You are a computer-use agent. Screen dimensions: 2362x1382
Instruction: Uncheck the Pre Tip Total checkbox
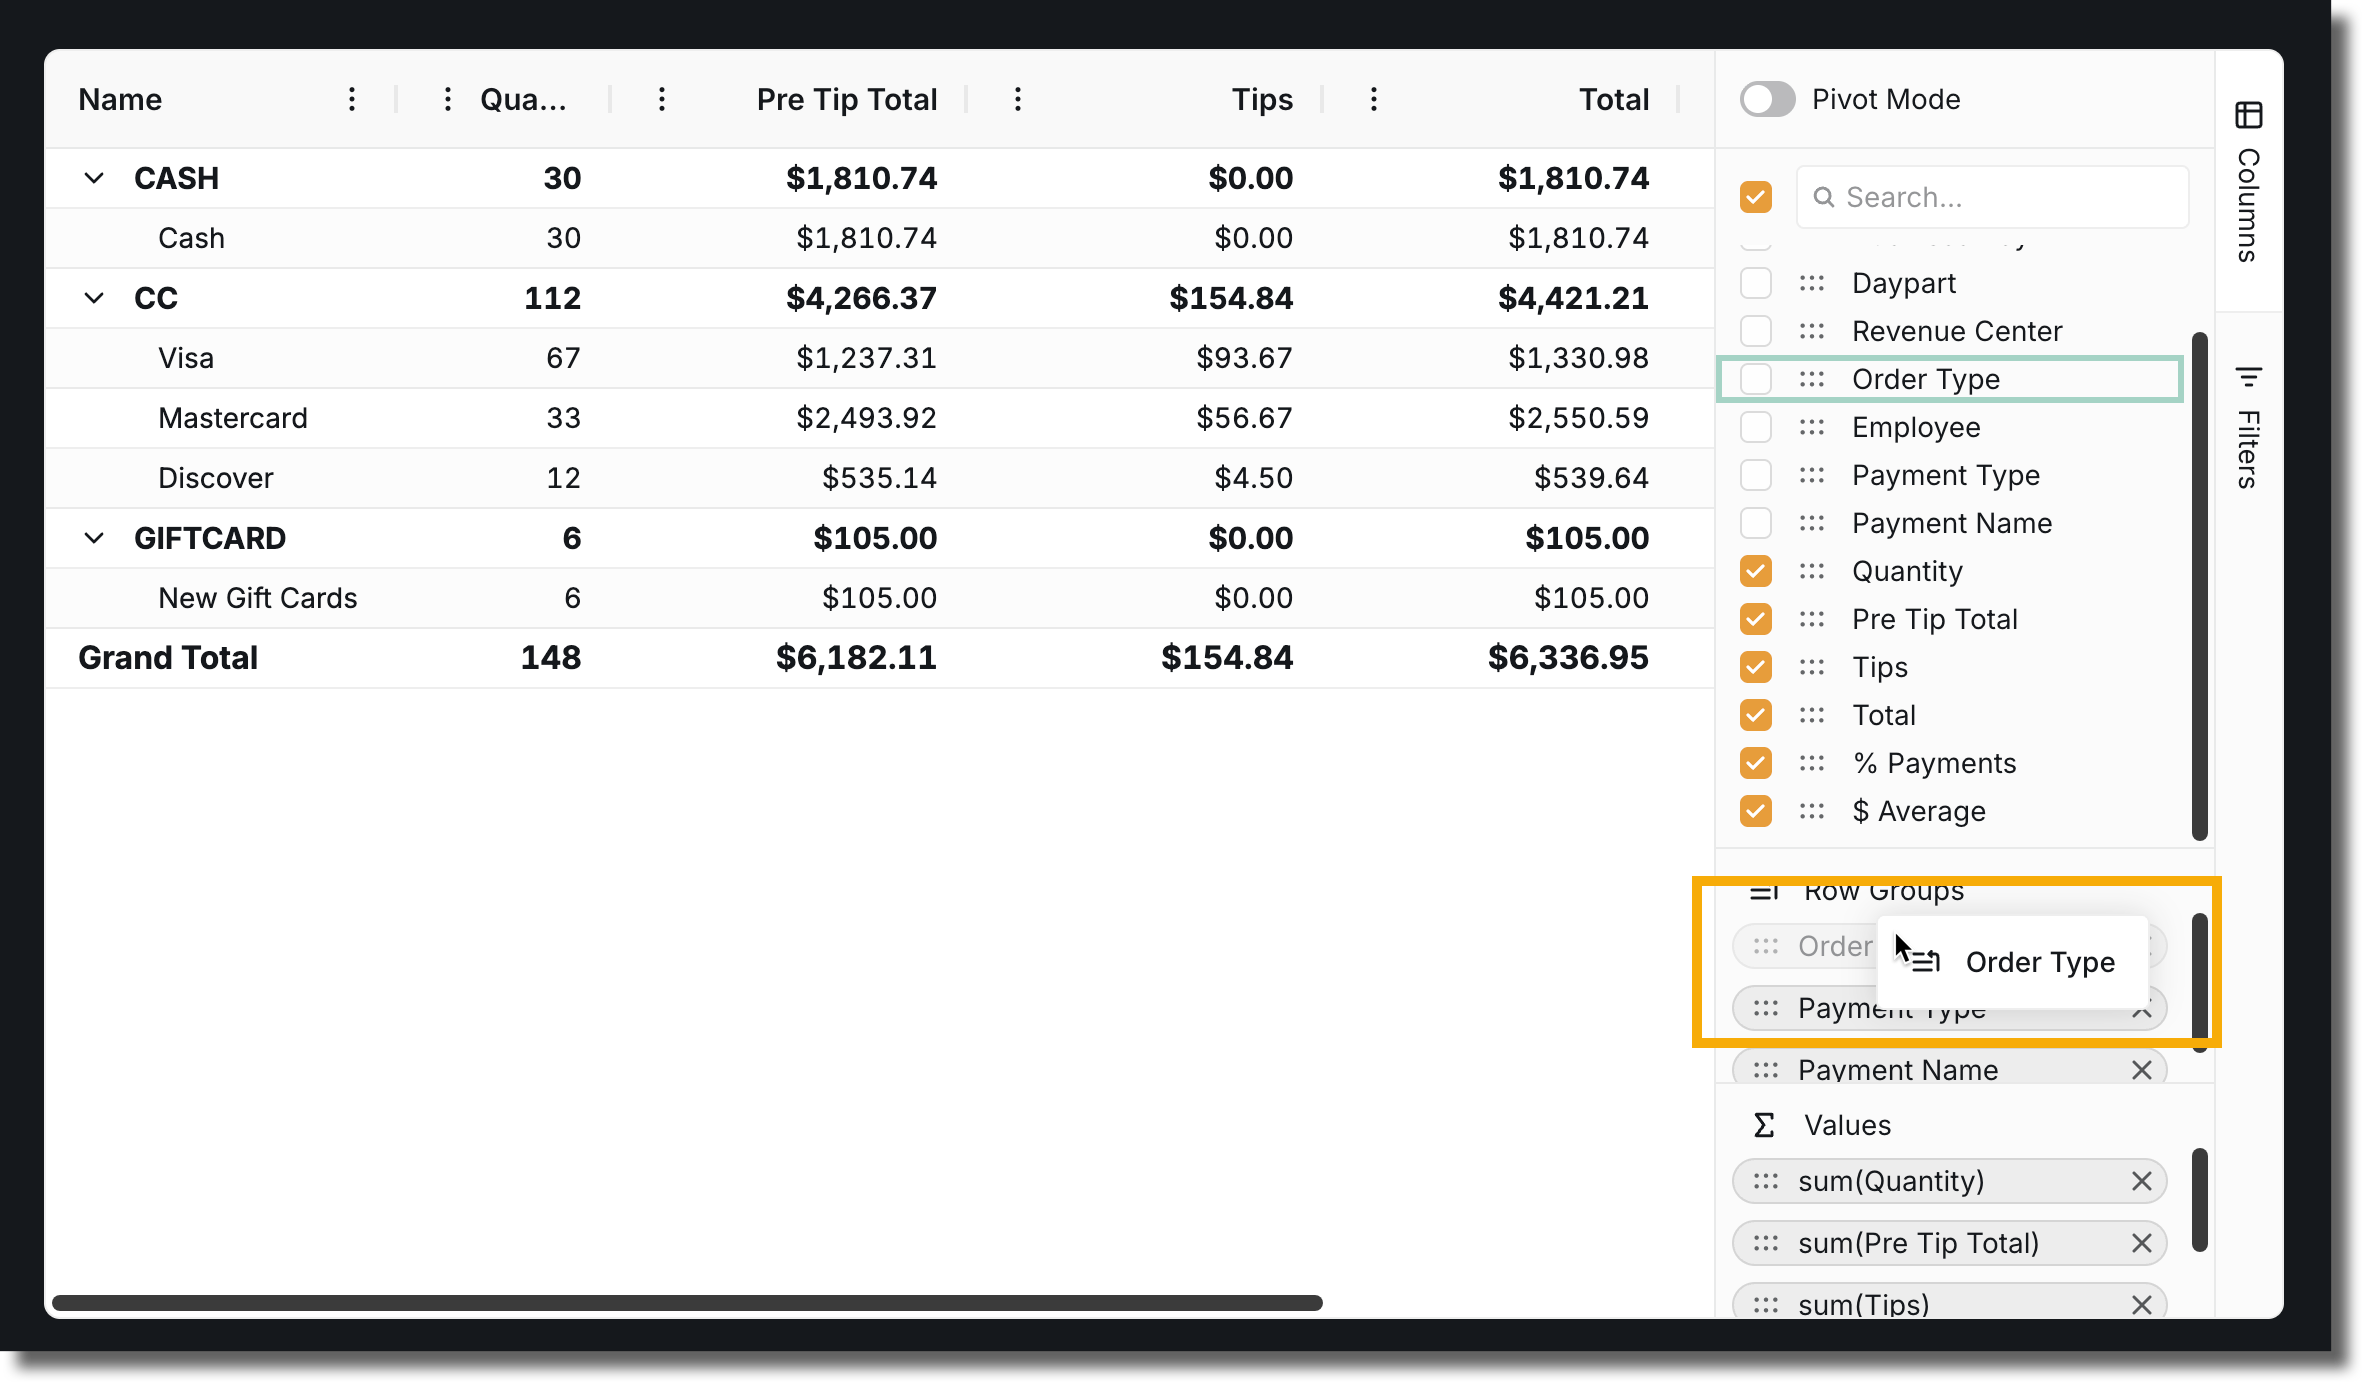tap(1755, 619)
